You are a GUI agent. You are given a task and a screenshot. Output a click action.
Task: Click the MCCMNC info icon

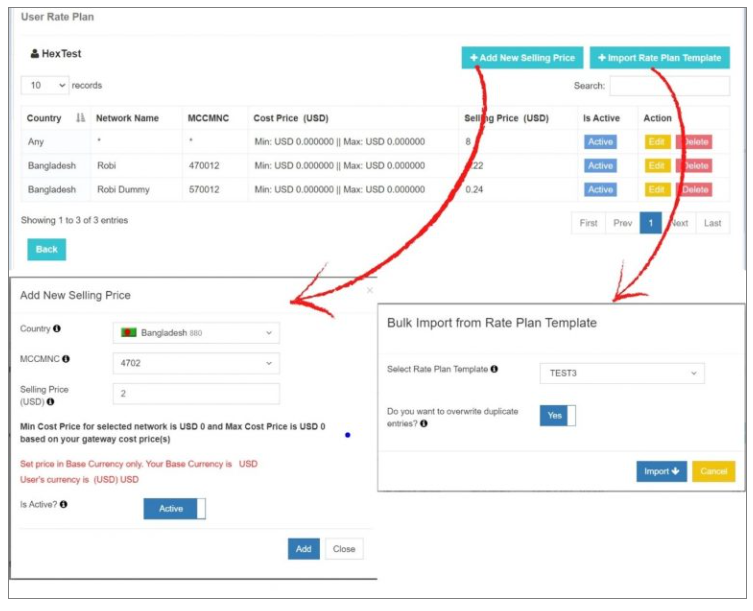click(x=66, y=359)
